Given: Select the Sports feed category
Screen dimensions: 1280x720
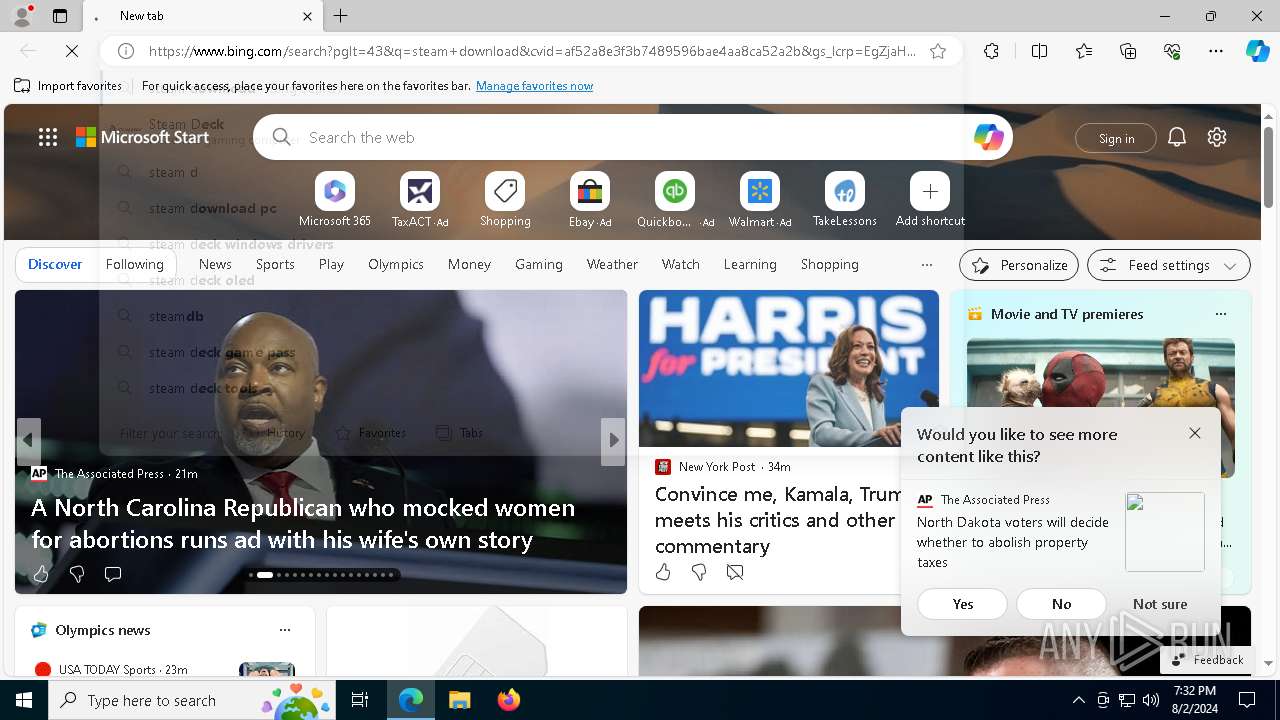Looking at the screenshot, I should point(275,264).
